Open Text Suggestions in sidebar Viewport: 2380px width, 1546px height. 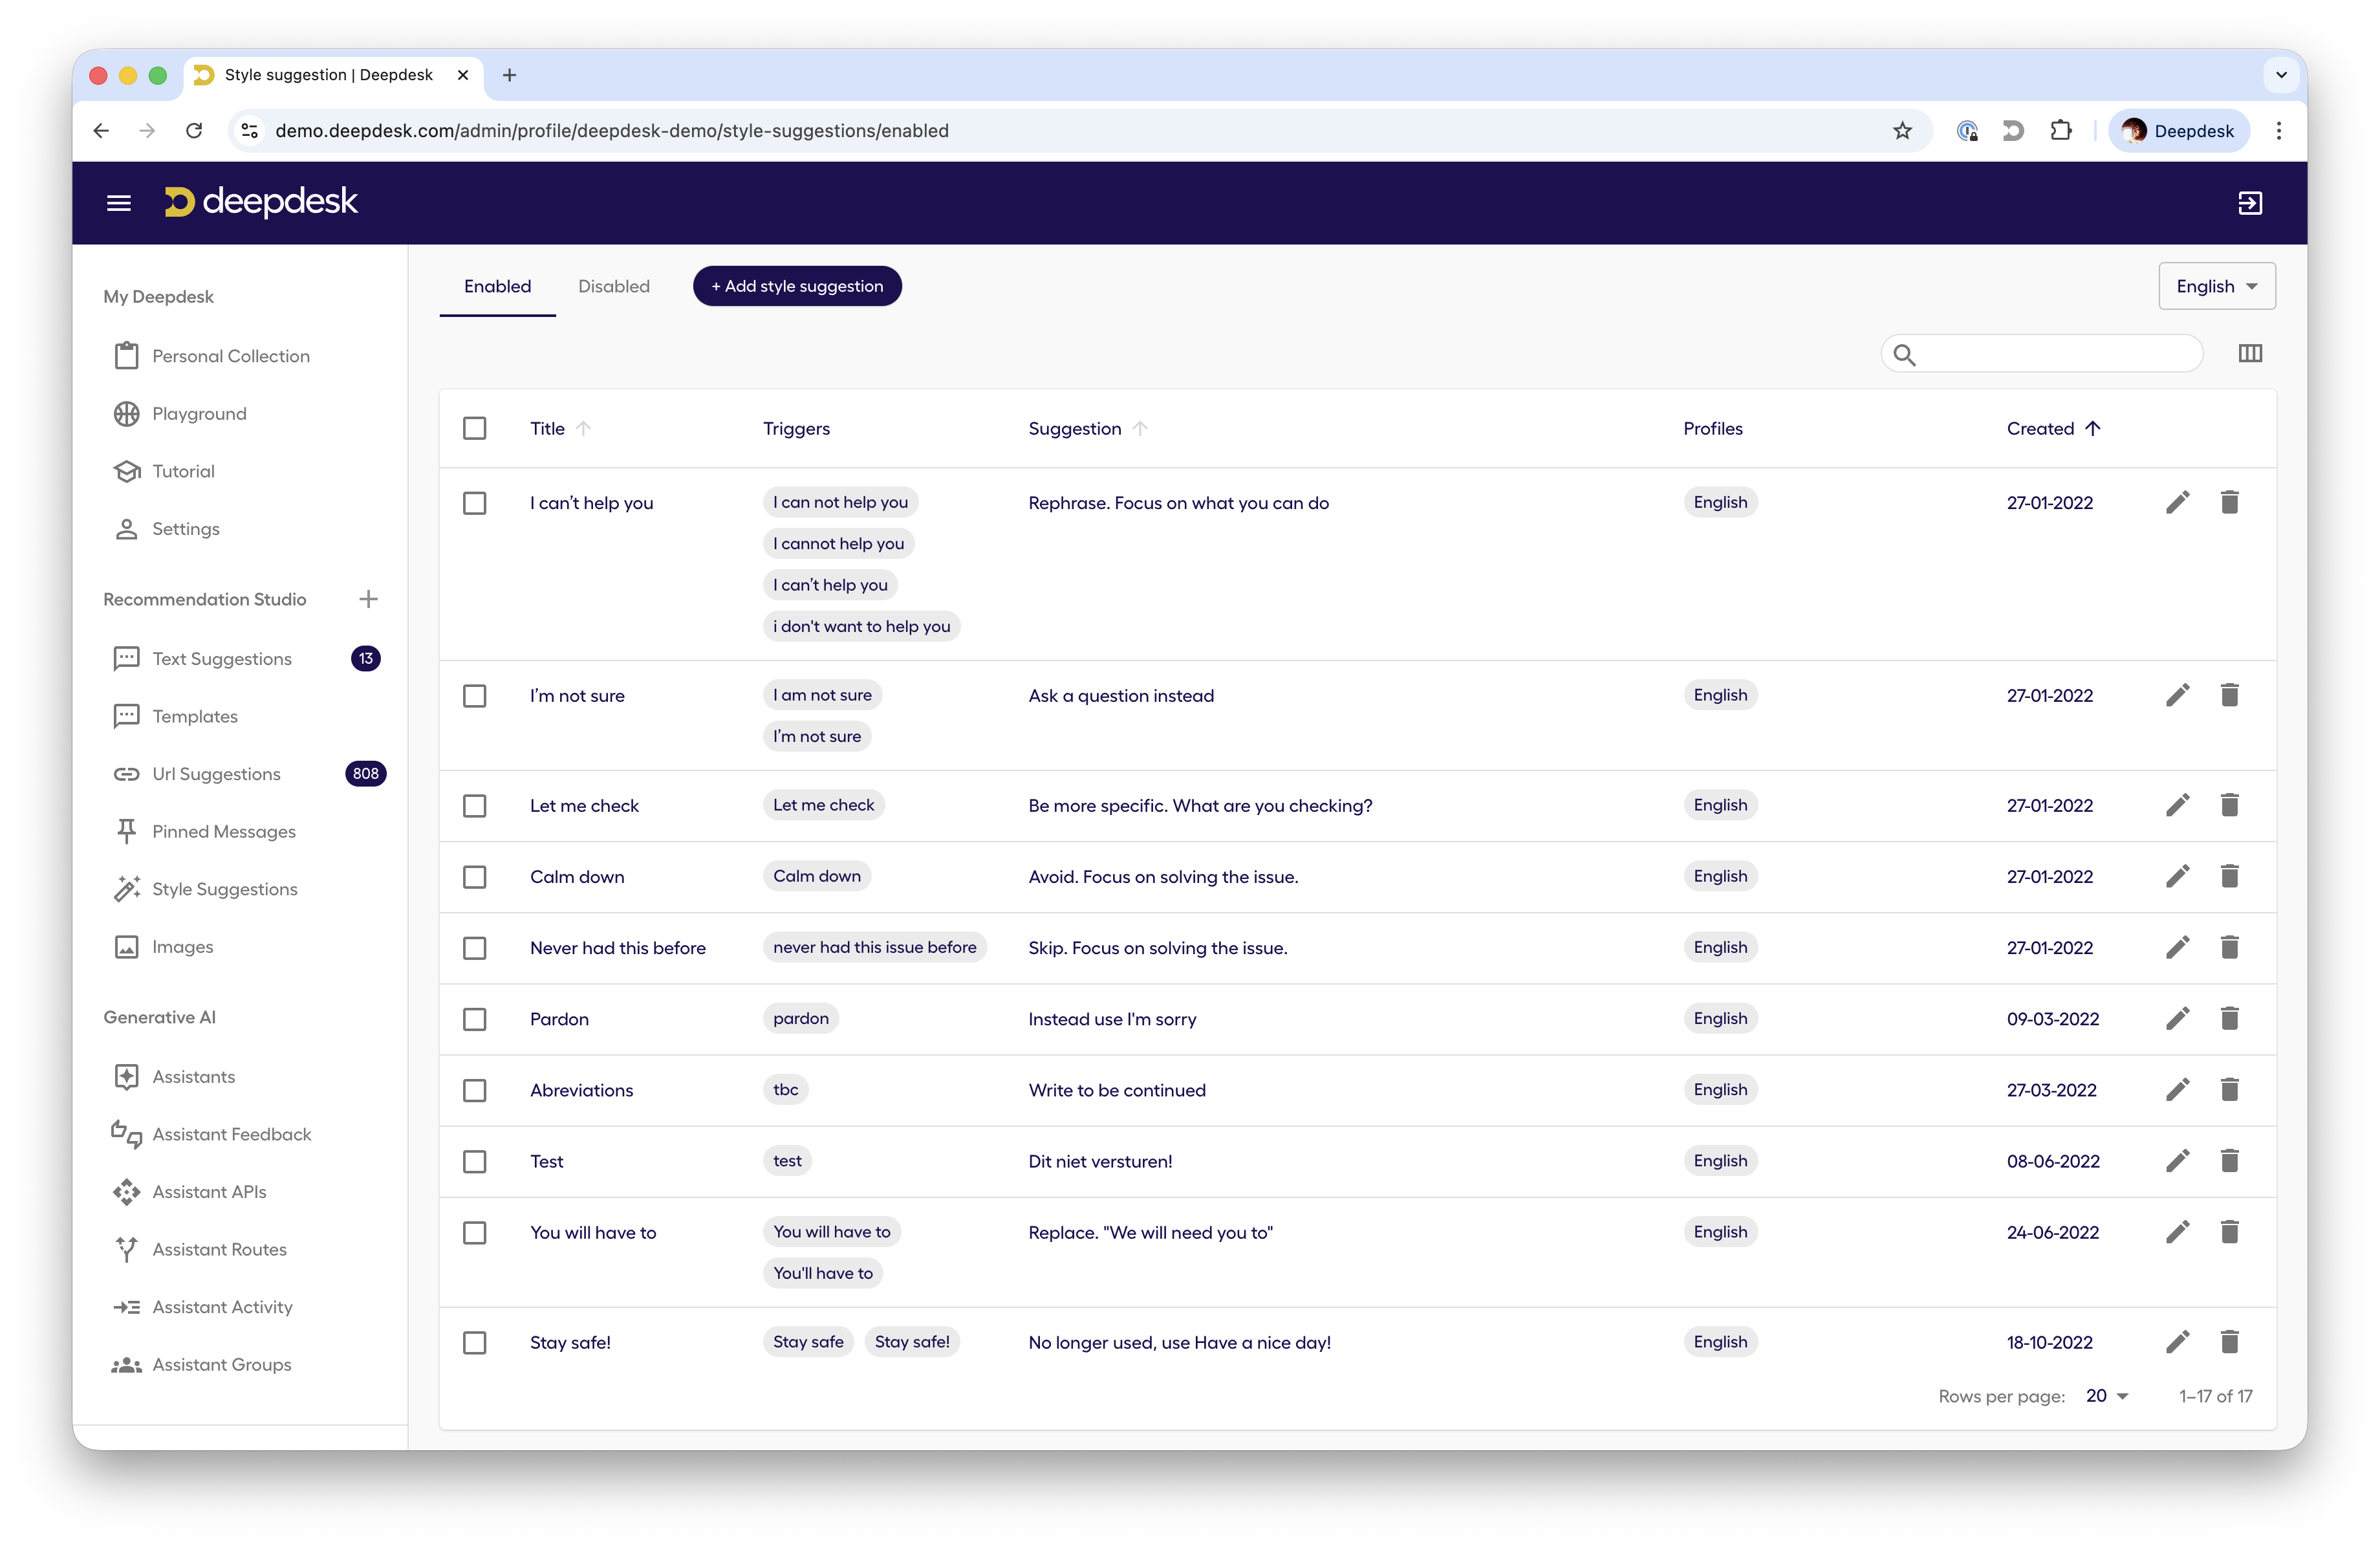[222, 659]
